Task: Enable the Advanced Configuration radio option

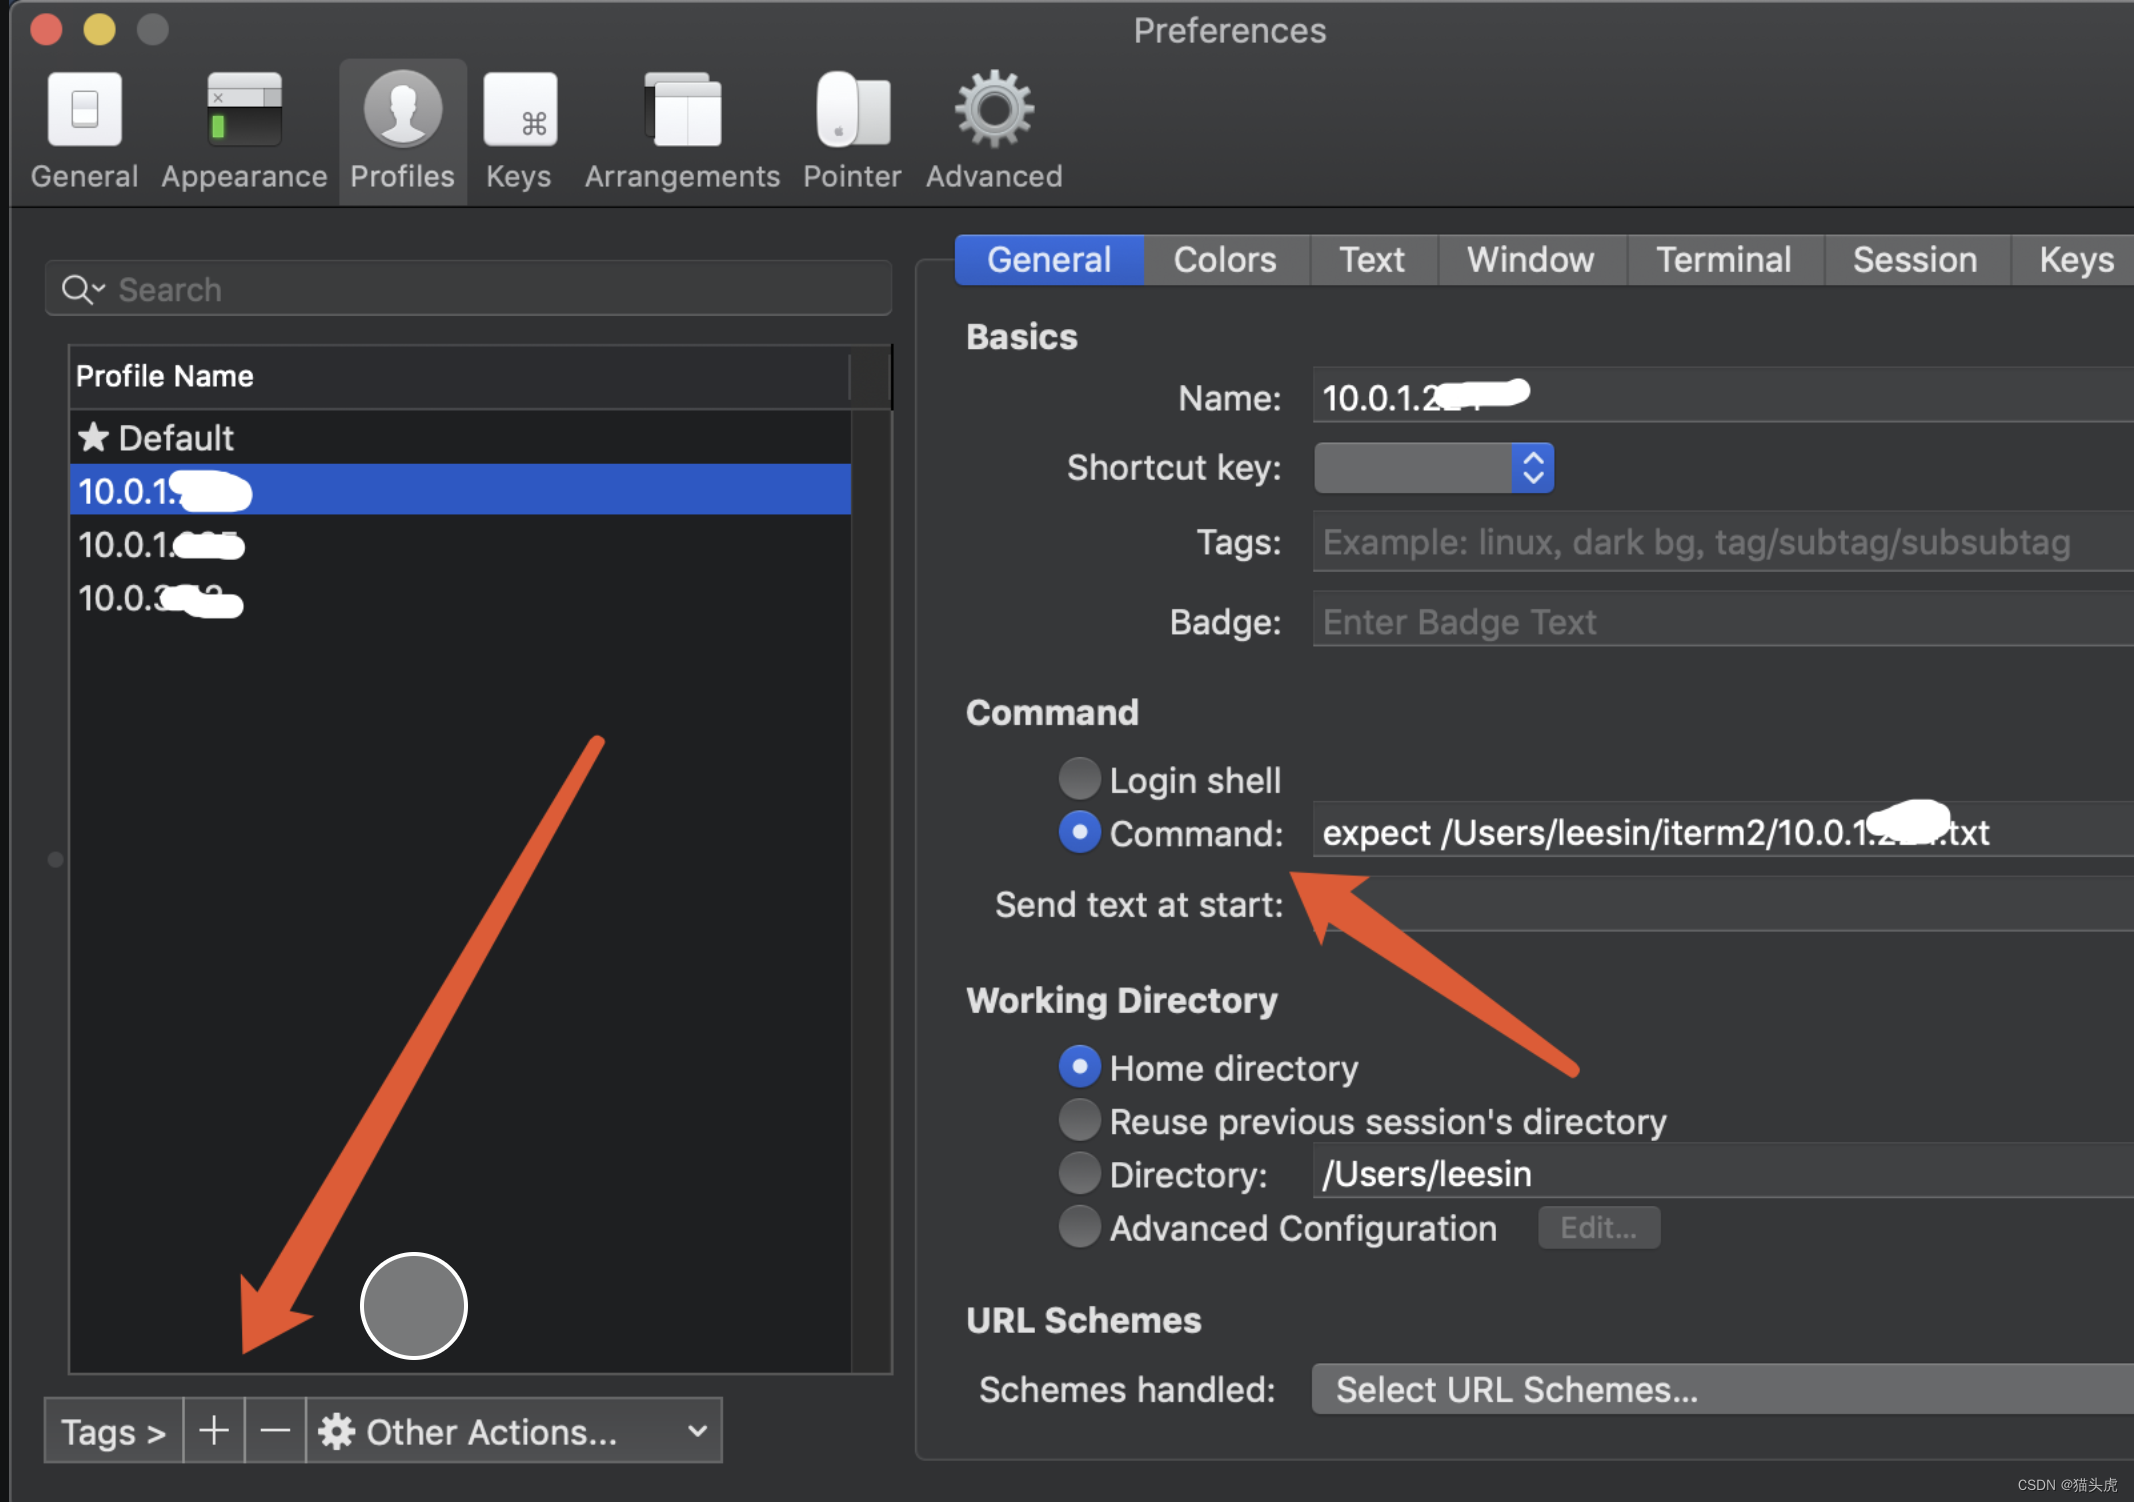Action: [1080, 1227]
